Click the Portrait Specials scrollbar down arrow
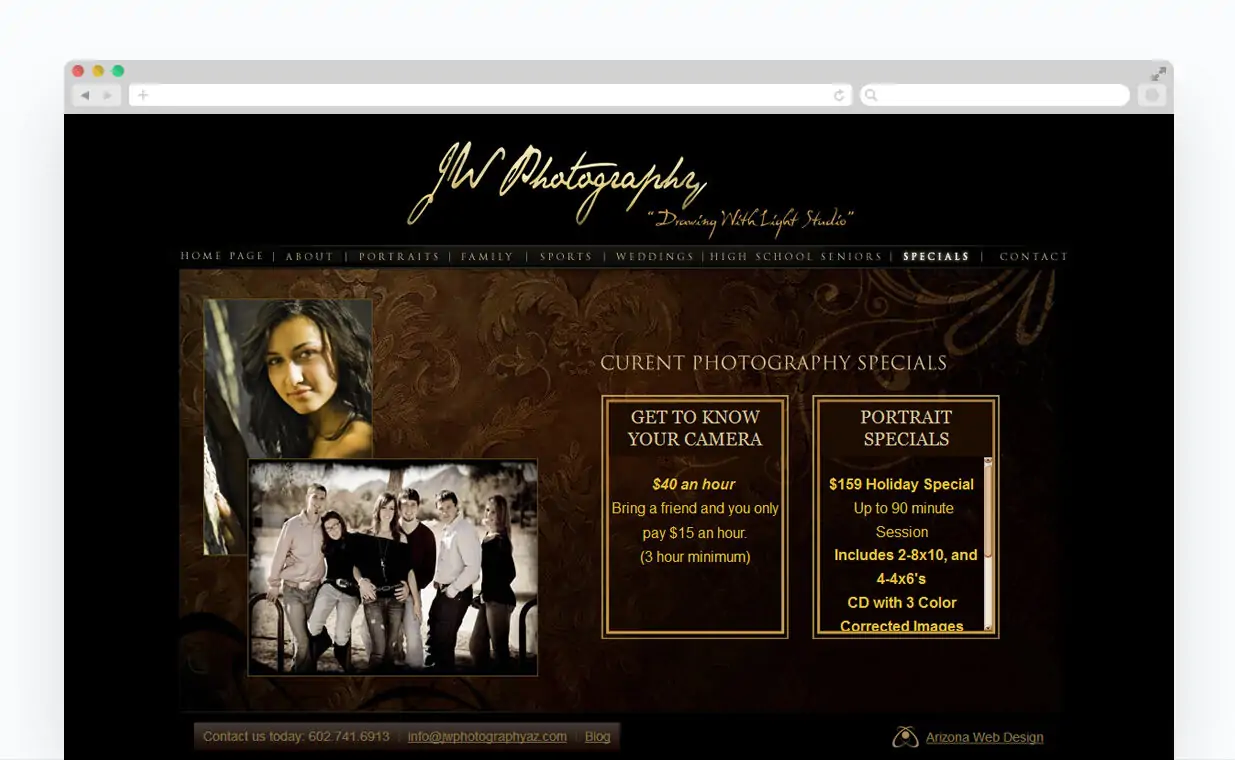This screenshot has height=760, width=1235. 988,628
